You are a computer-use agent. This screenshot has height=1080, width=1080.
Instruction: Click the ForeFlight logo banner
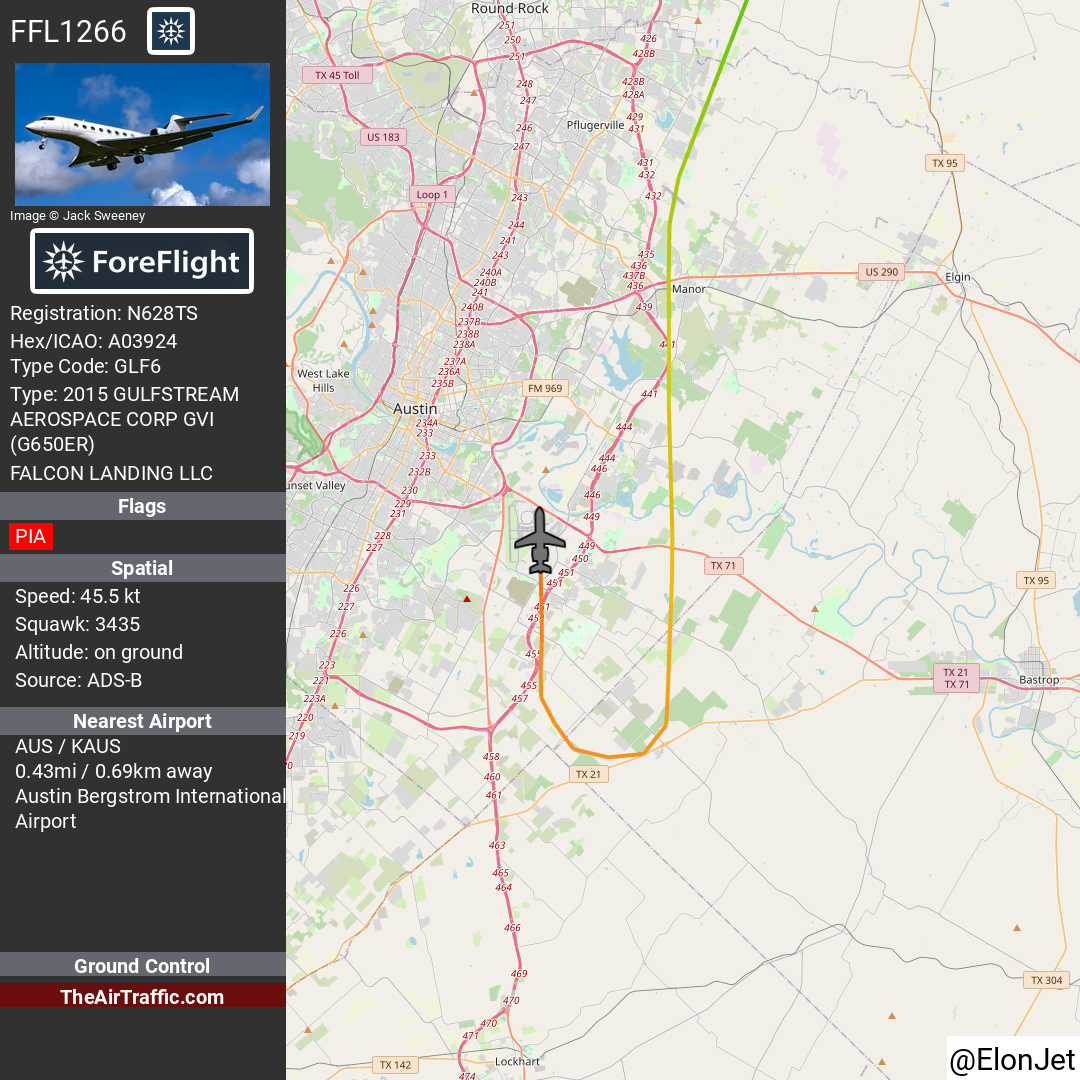(x=142, y=262)
